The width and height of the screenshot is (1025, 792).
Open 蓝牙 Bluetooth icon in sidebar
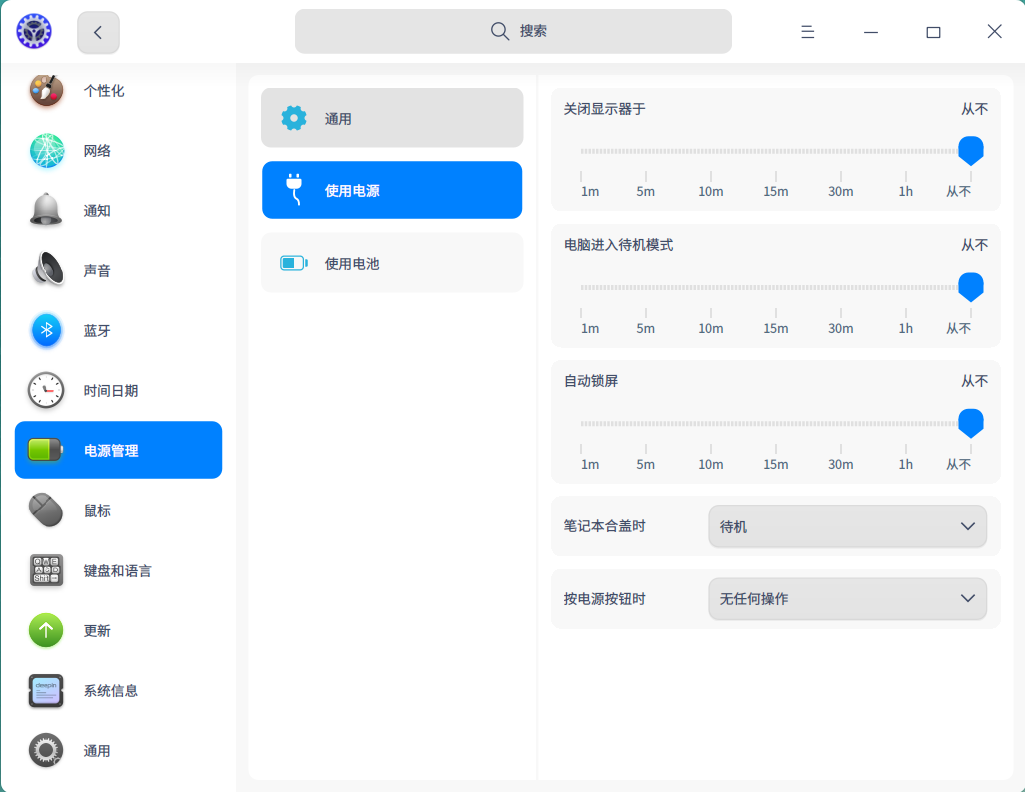click(46, 330)
